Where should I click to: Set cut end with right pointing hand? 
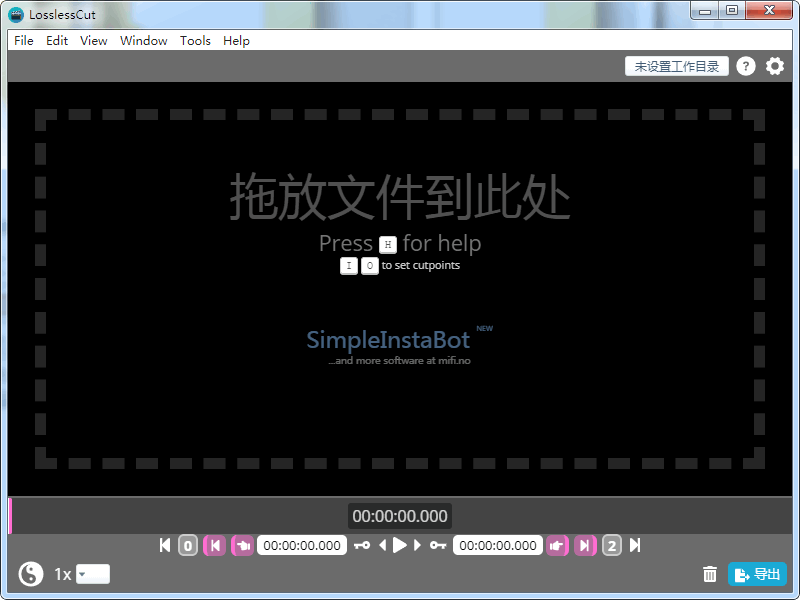point(557,545)
